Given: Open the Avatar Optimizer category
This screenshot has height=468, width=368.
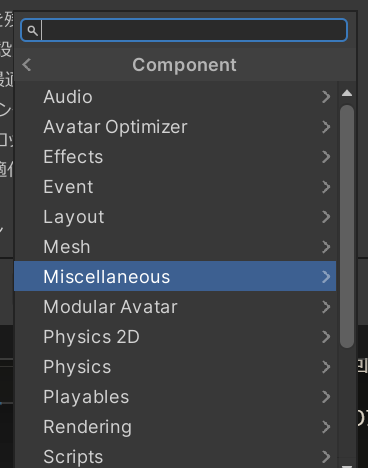Looking at the screenshot, I should coord(175,127).
